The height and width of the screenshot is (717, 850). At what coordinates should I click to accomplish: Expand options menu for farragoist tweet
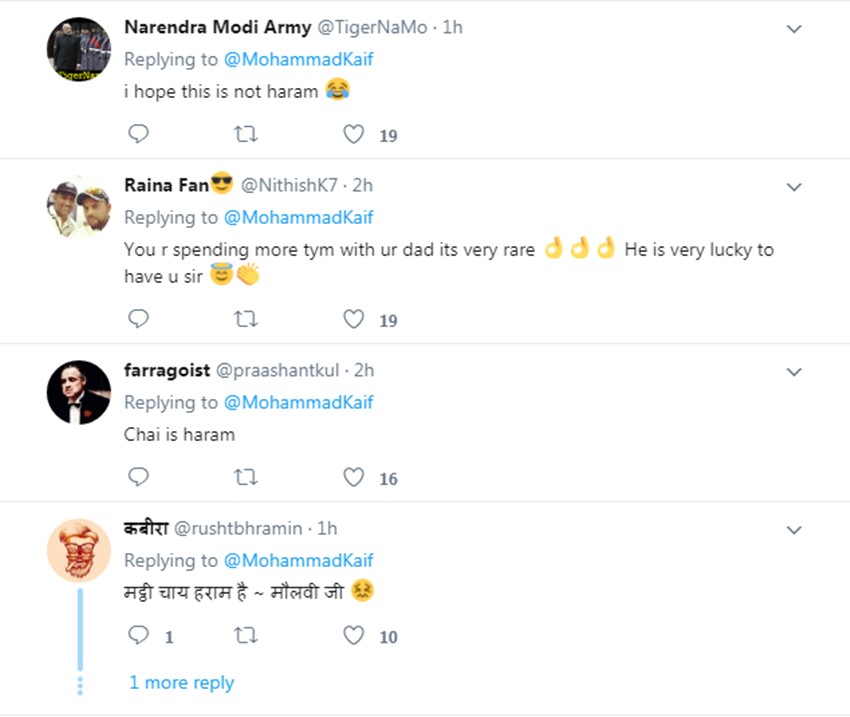(794, 372)
